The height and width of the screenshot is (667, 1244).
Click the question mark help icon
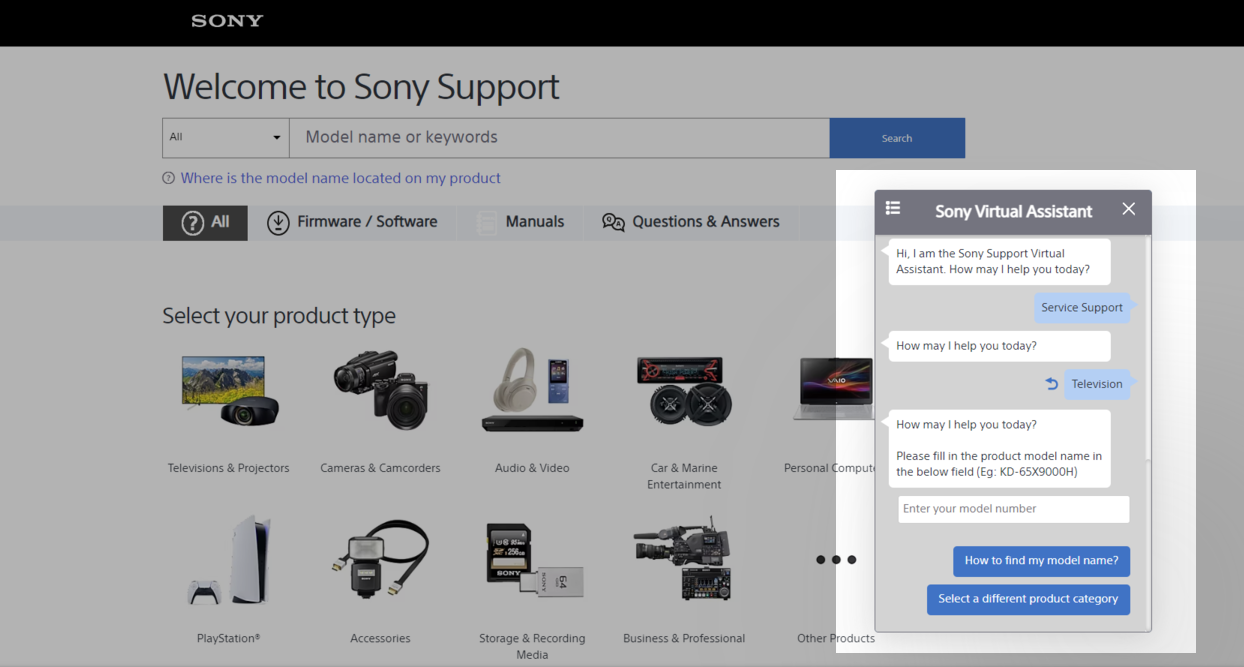pyautogui.click(x=168, y=178)
